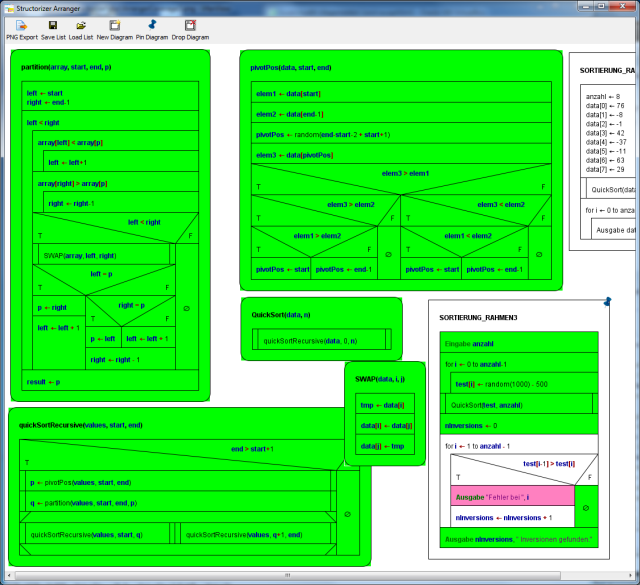Select the SORTIERUNG_RAHMEN3 diagram title
This screenshot has width=640, height=585.
pyautogui.click(x=478, y=318)
